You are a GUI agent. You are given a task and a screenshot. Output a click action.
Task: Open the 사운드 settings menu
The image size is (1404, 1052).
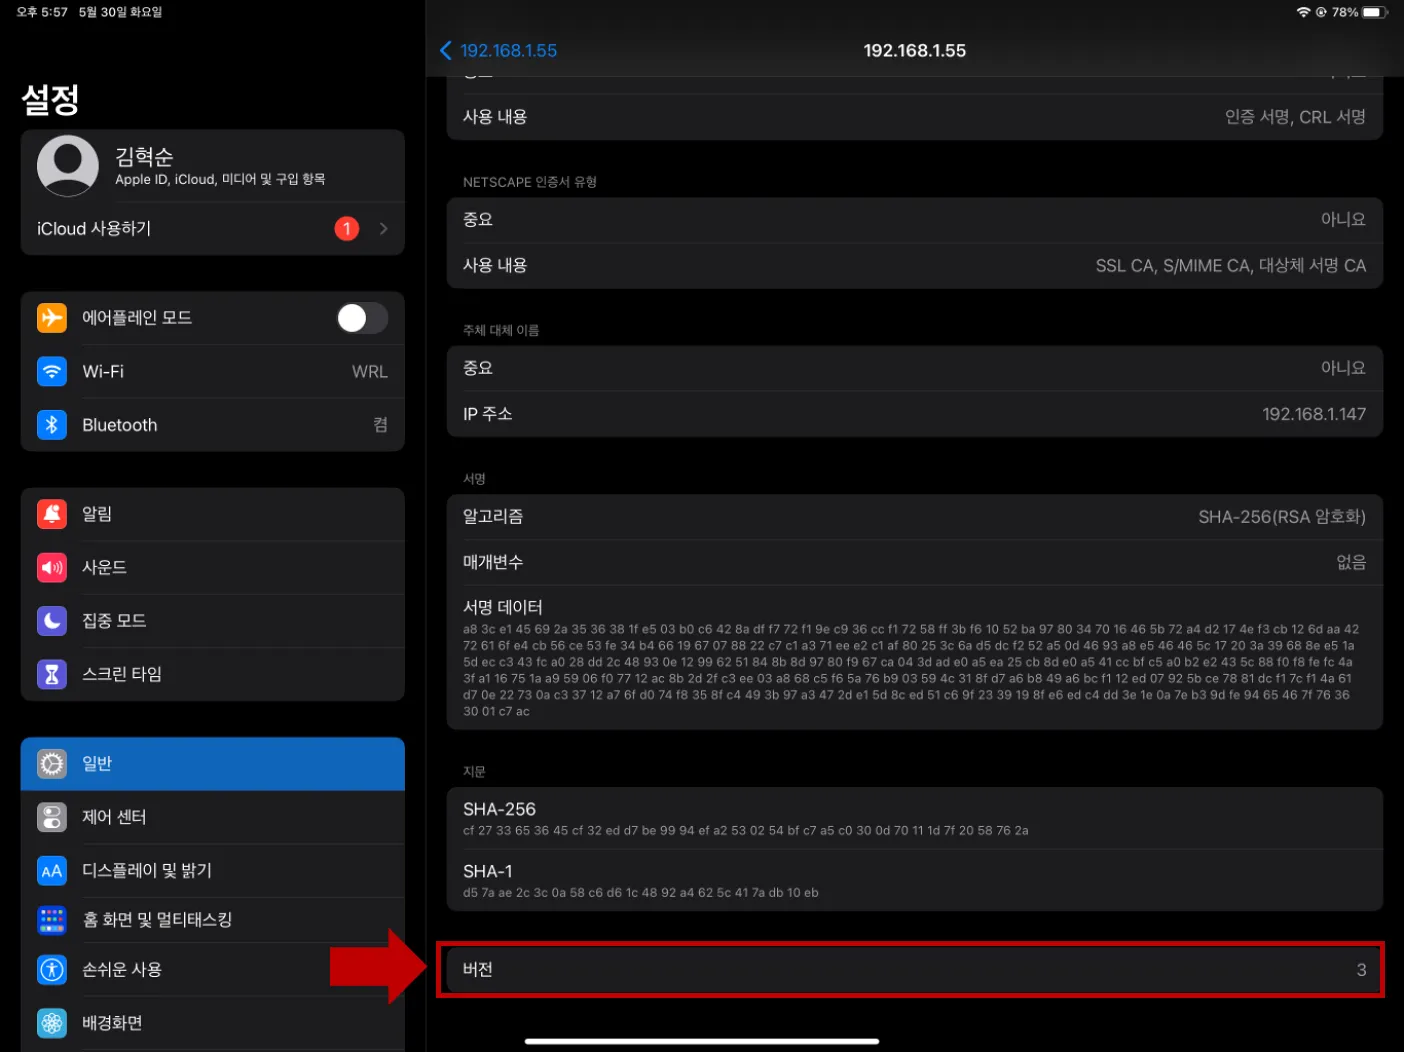coord(213,567)
